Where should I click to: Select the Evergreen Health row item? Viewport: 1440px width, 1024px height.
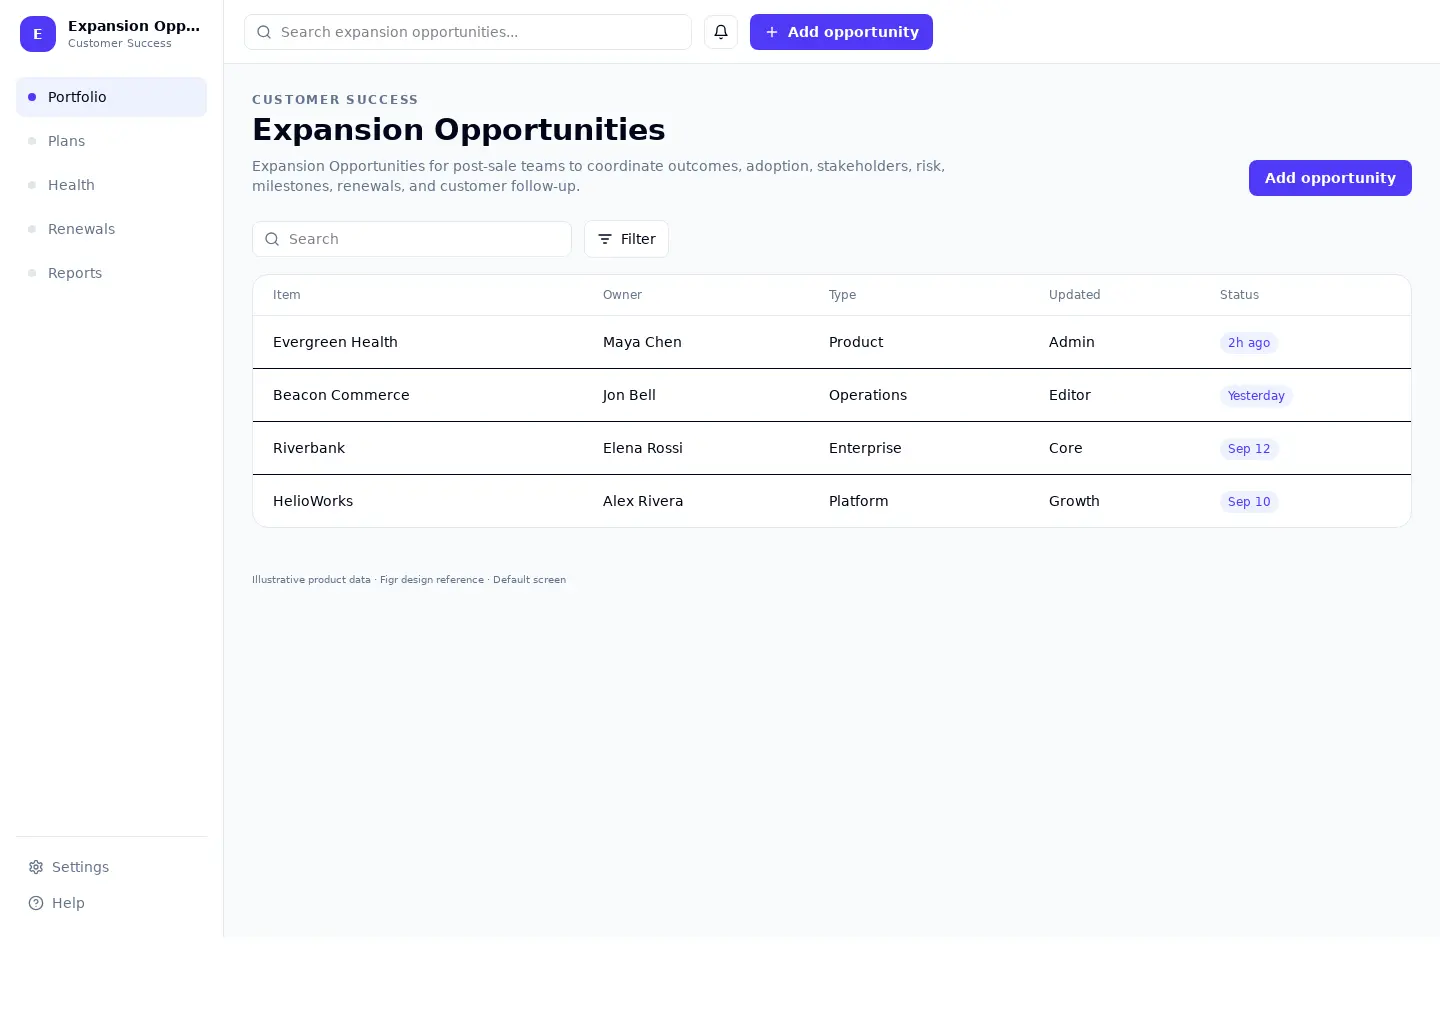(x=335, y=342)
